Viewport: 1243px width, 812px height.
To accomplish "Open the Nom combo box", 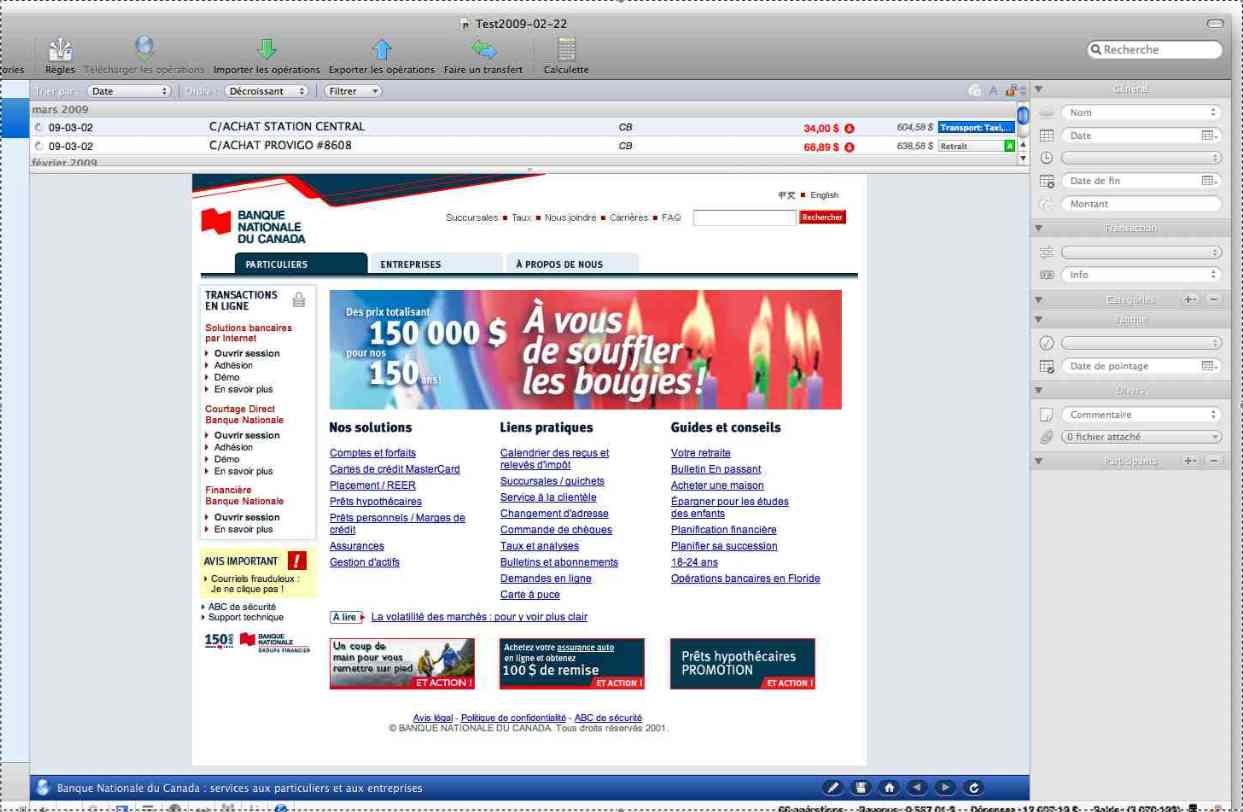I will click(x=1141, y=113).
